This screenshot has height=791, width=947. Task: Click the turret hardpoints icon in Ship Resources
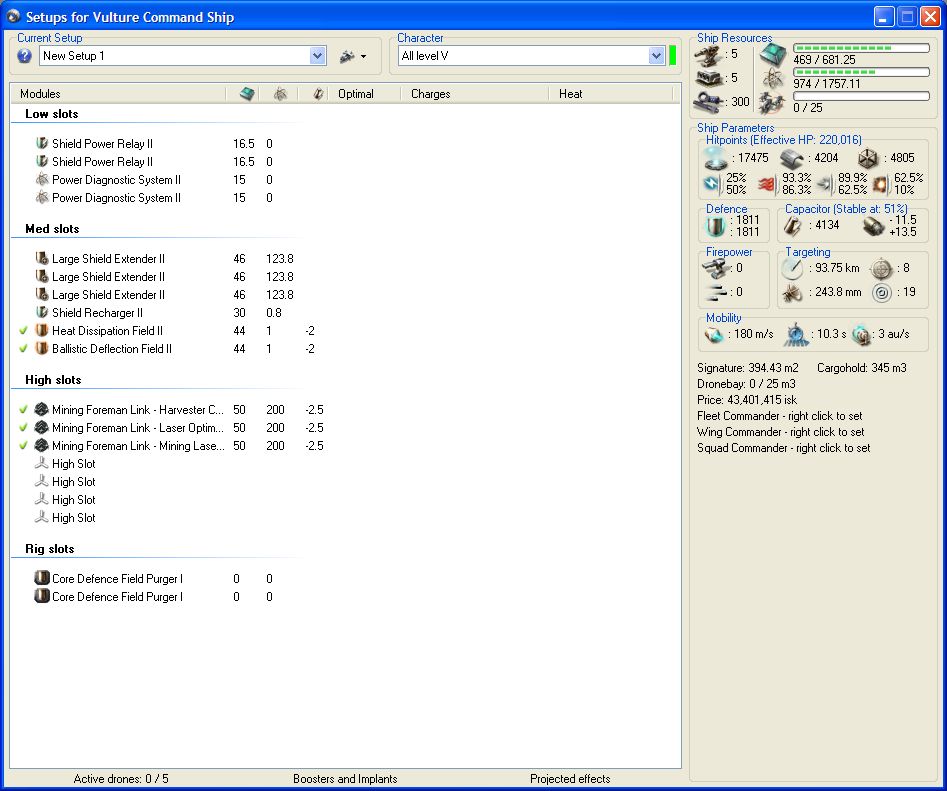pos(708,56)
